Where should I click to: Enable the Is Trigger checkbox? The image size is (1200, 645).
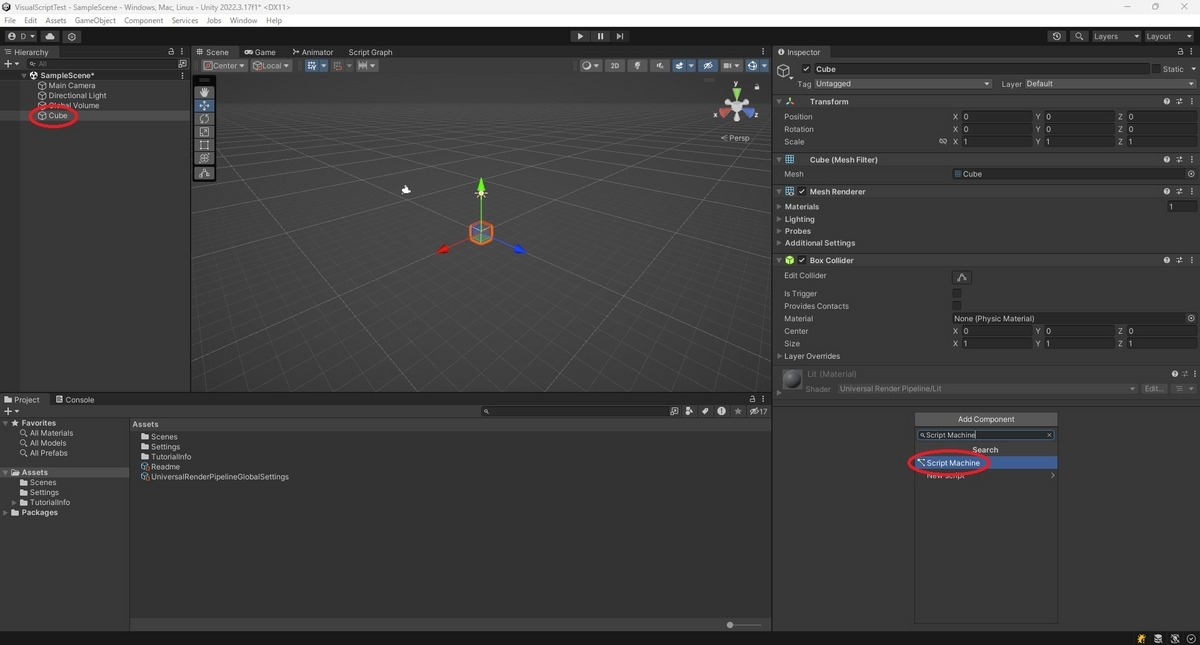[x=957, y=294]
